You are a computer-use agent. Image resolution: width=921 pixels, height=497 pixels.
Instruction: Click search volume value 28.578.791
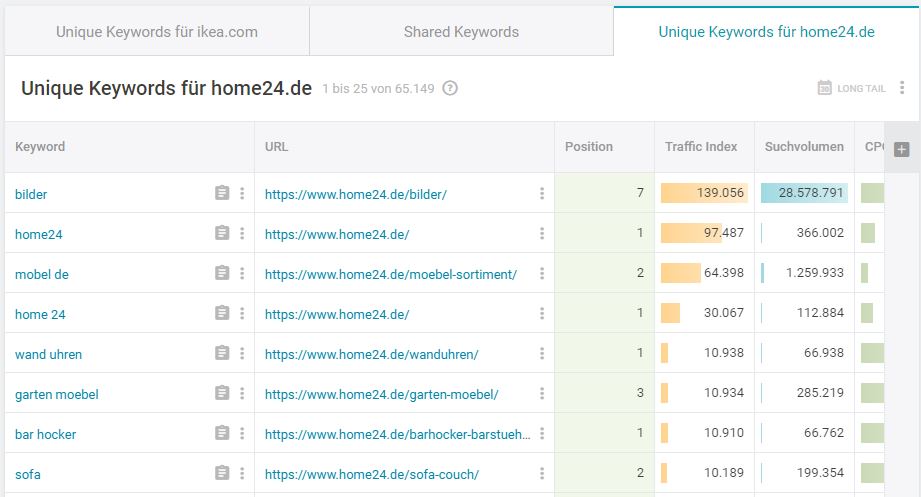click(x=811, y=193)
